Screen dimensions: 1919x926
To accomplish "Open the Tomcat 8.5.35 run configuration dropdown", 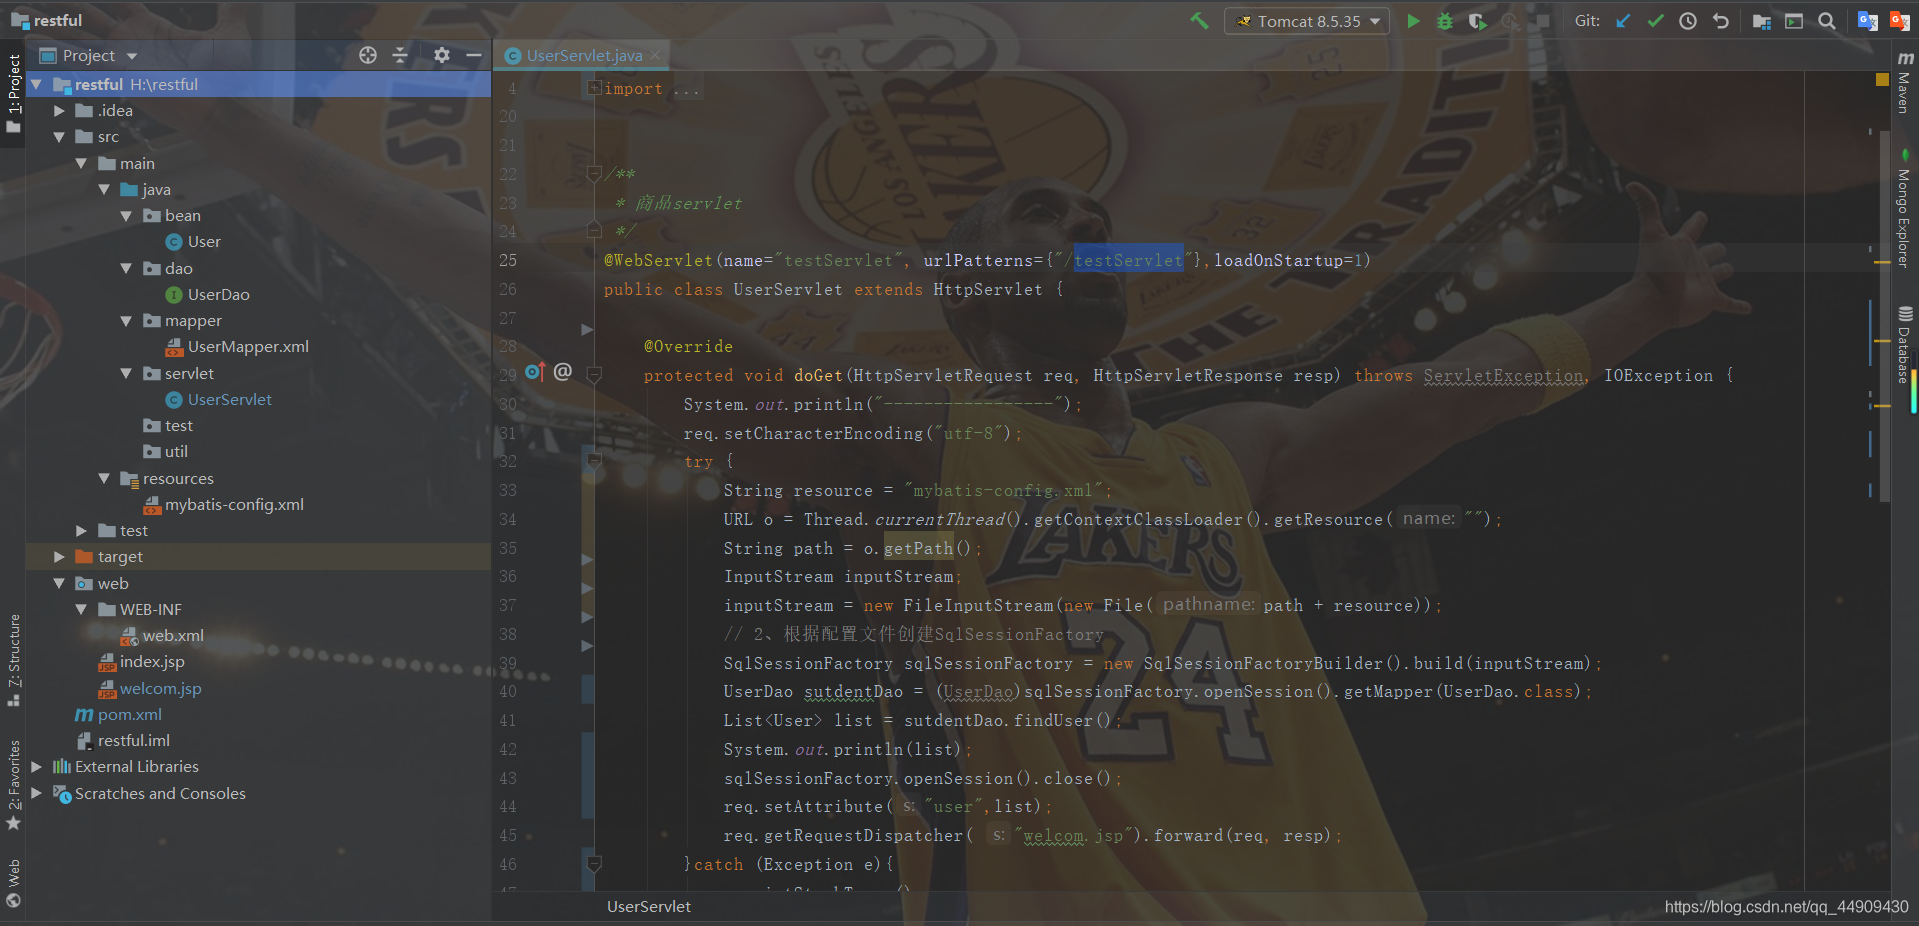I will point(1307,21).
